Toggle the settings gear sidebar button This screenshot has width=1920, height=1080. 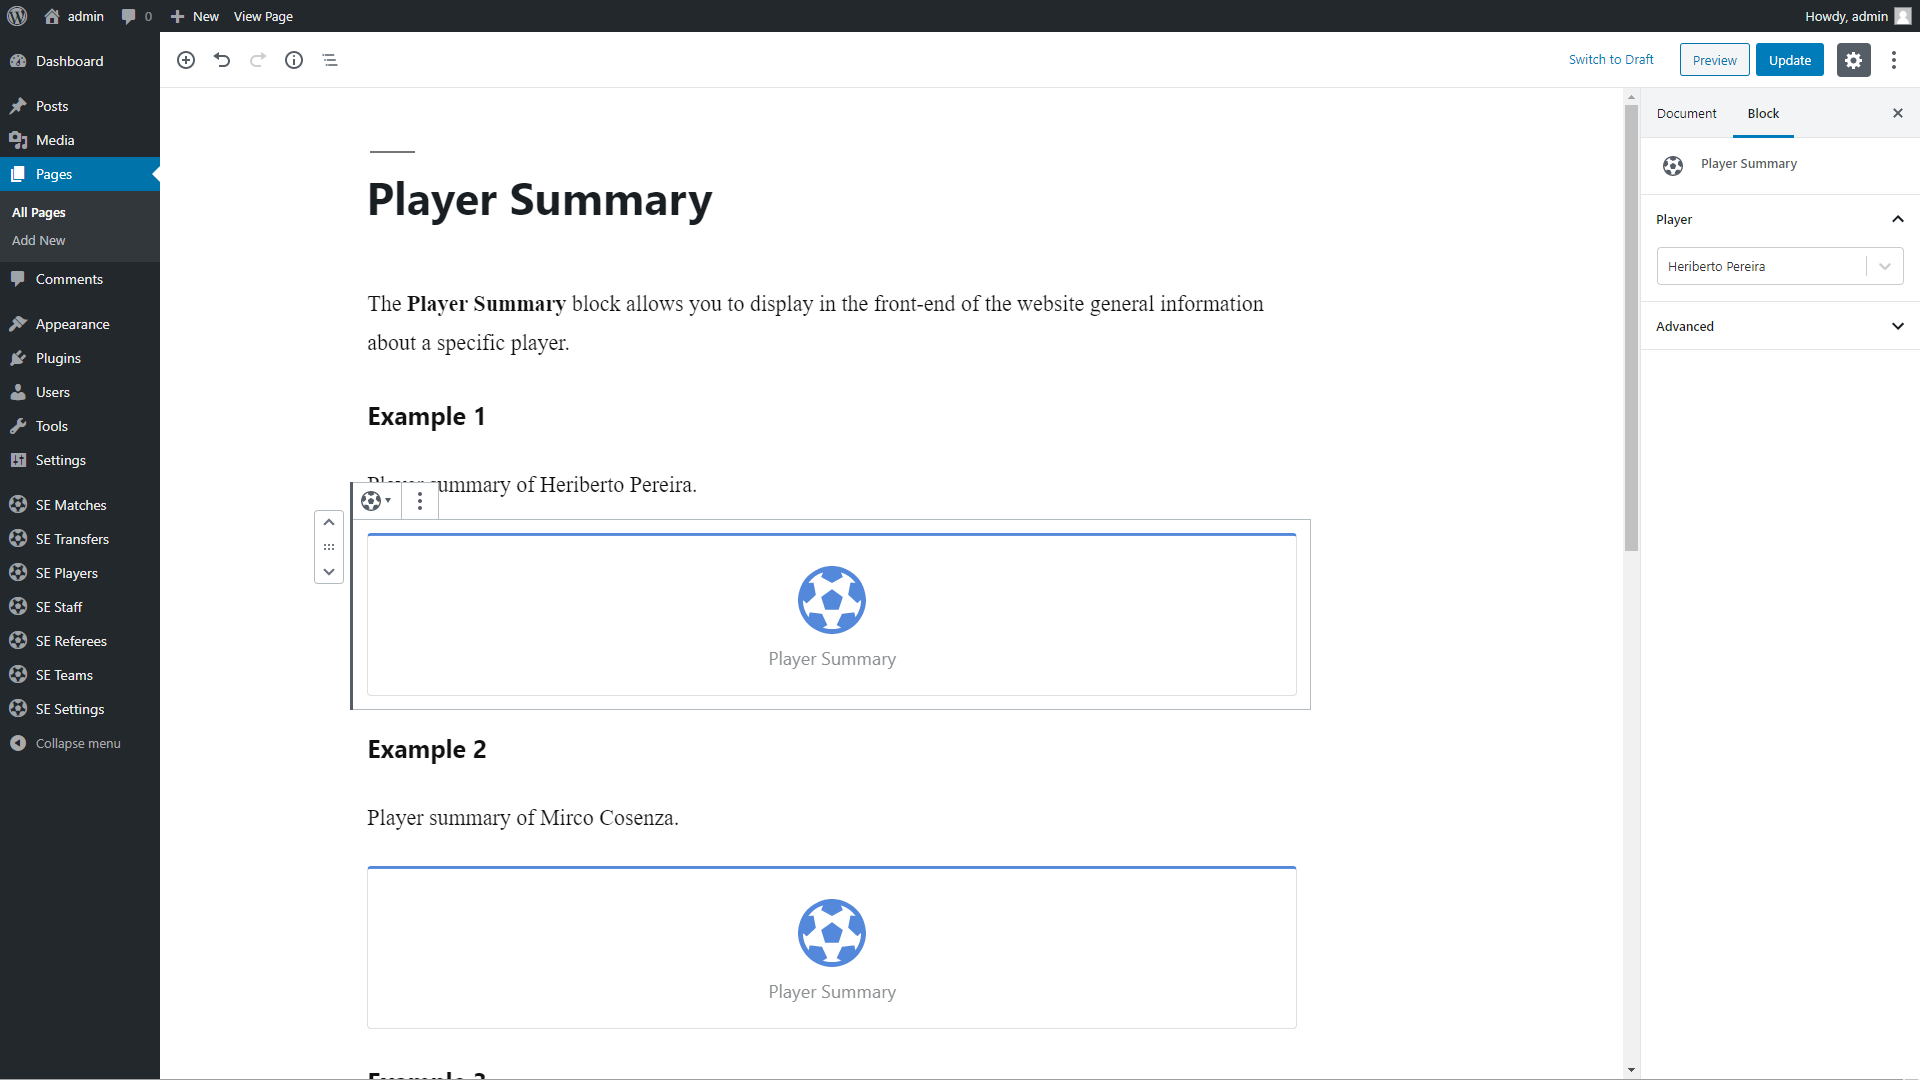click(x=1853, y=60)
